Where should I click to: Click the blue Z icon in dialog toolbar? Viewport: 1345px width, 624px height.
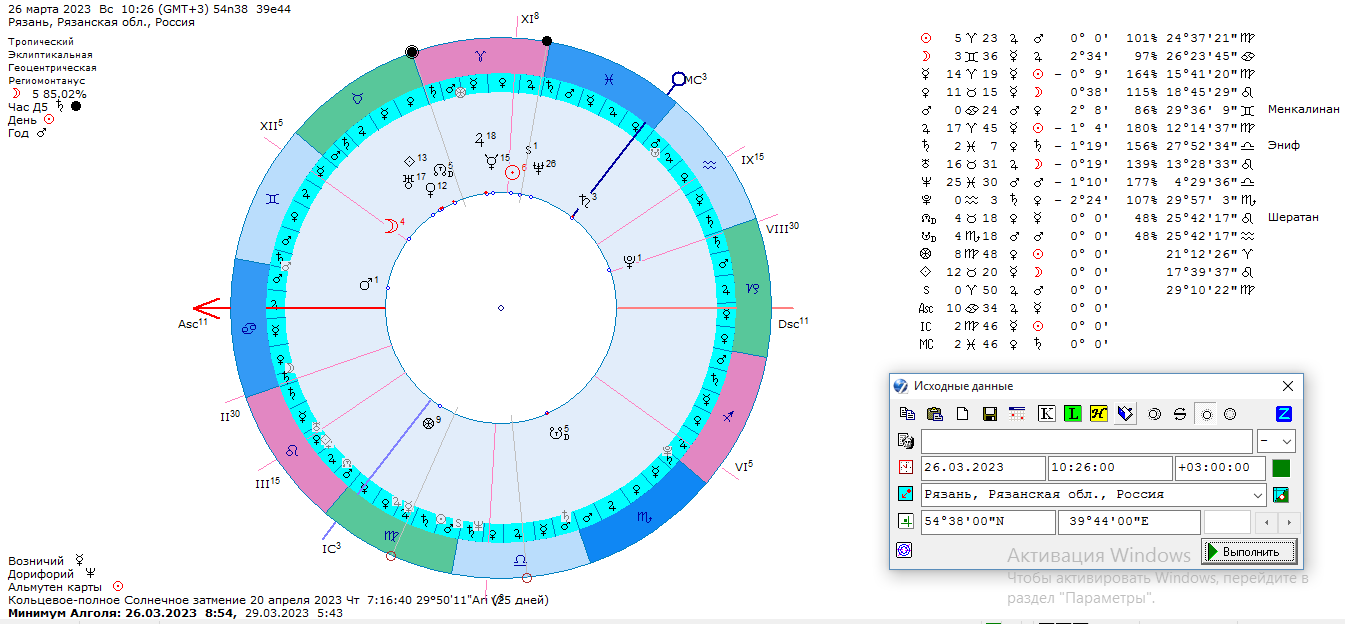click(1284, 413)
